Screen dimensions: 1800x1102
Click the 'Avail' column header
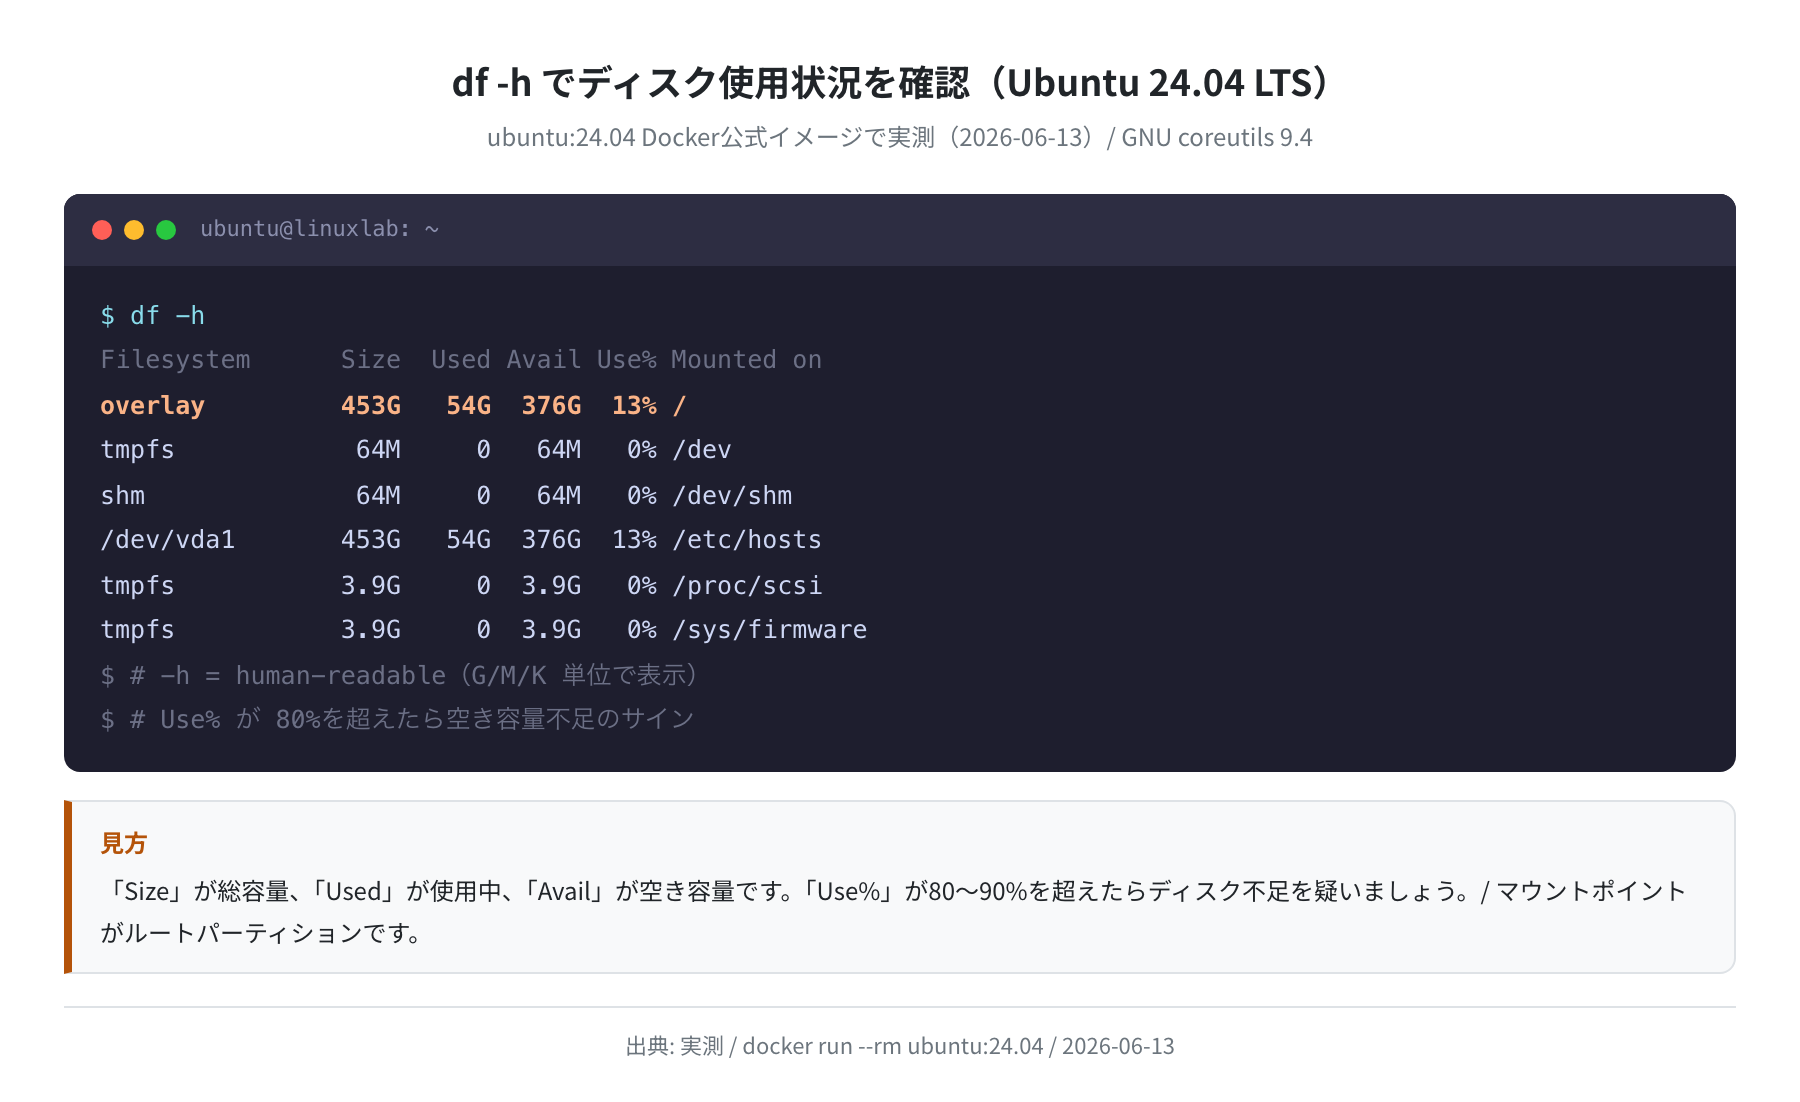tap(544, 360)
